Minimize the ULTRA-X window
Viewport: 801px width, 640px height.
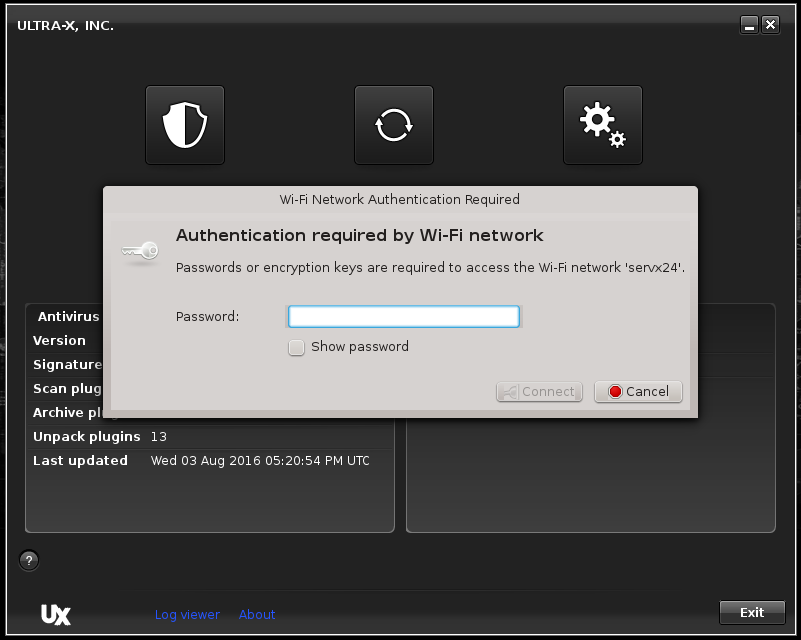point(750,25)
